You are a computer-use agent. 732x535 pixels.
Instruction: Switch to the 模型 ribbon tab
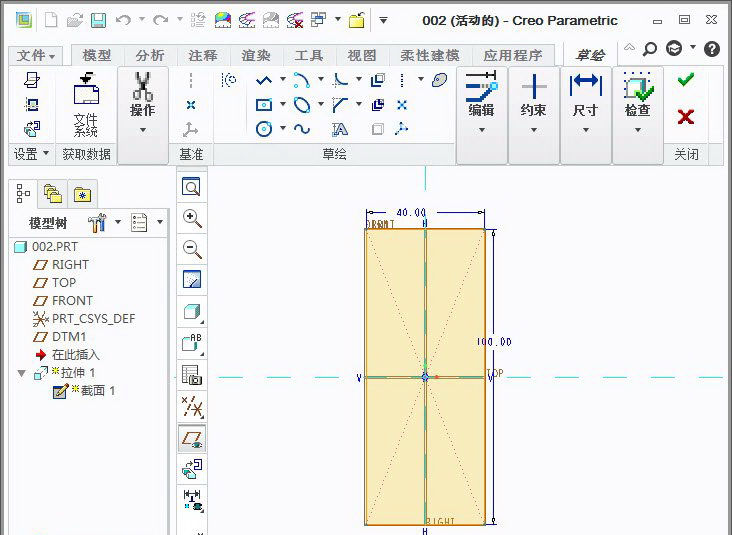pos(97,56)
